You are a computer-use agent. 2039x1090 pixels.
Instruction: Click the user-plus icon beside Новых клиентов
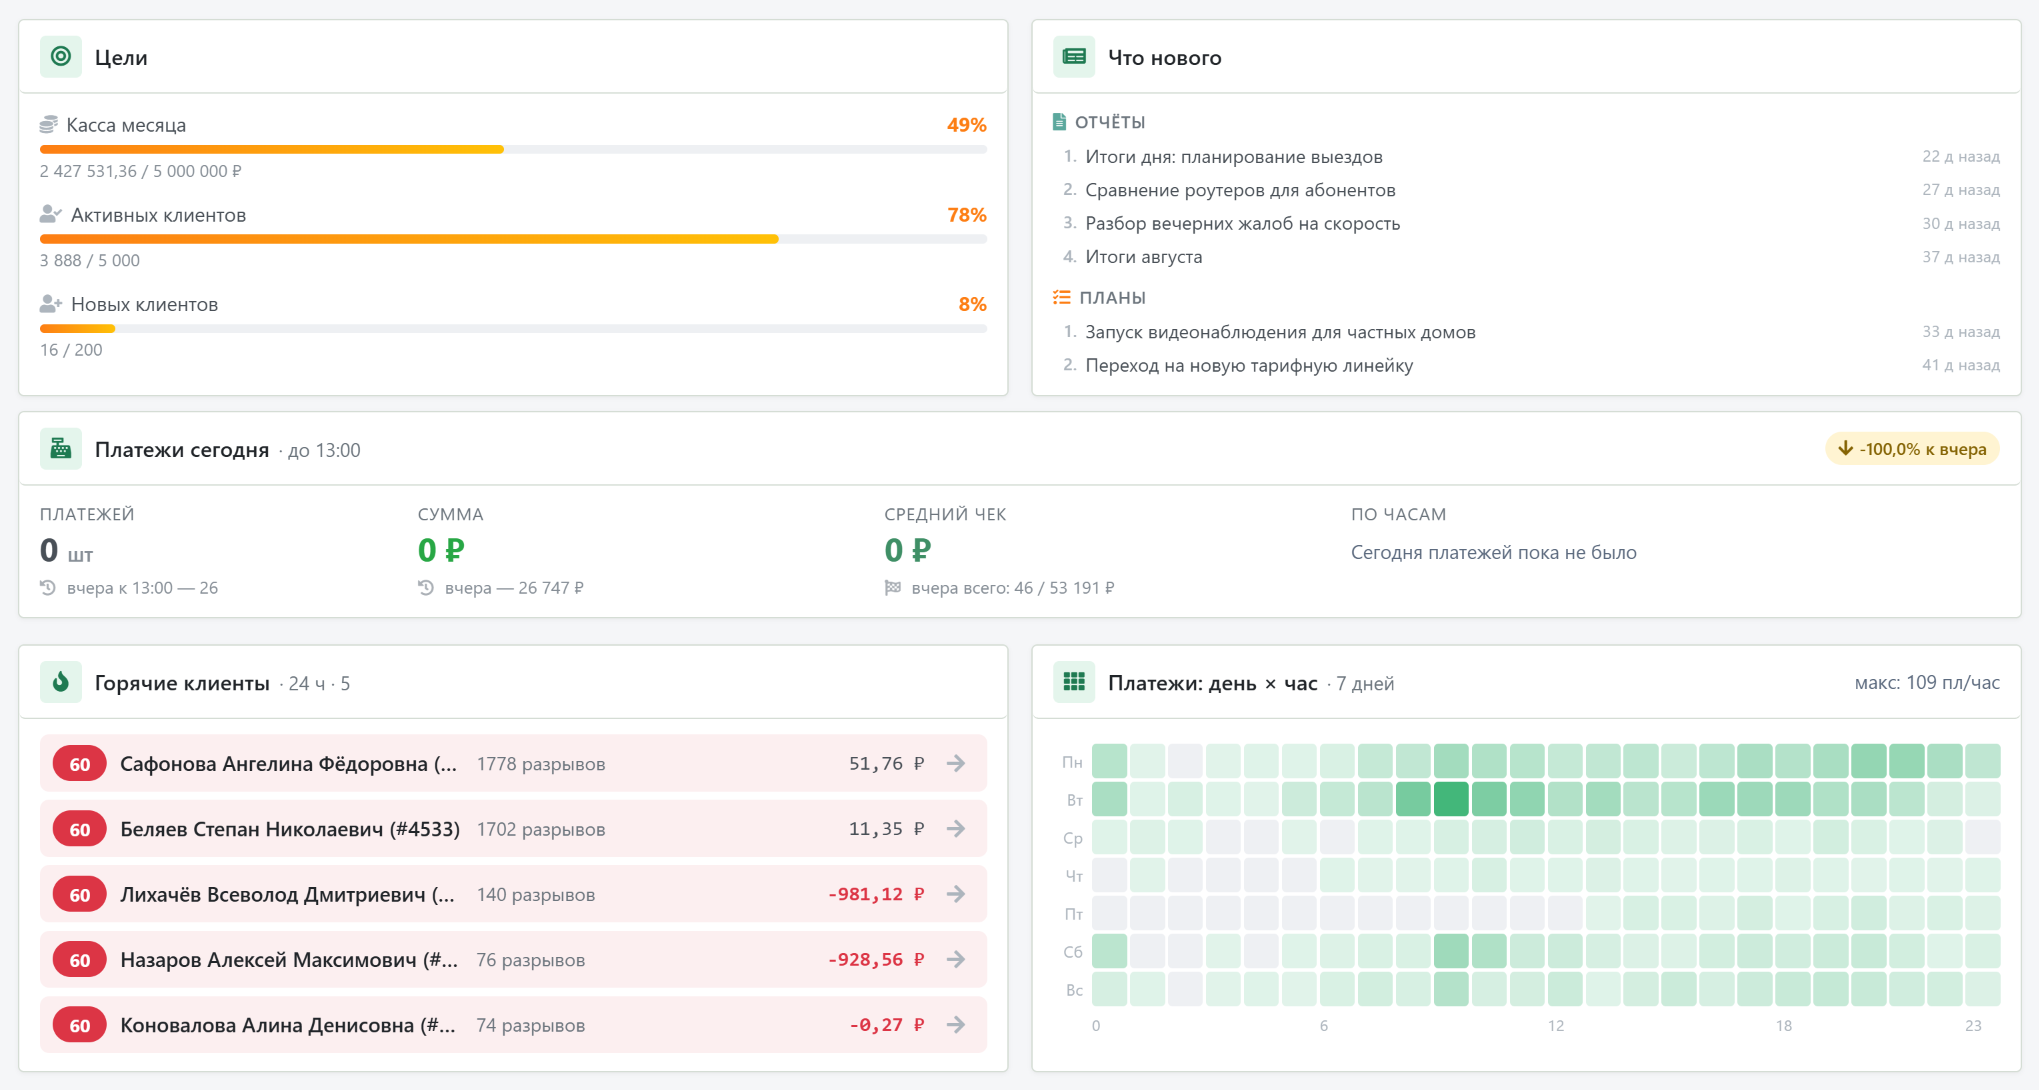pos(51,304)
